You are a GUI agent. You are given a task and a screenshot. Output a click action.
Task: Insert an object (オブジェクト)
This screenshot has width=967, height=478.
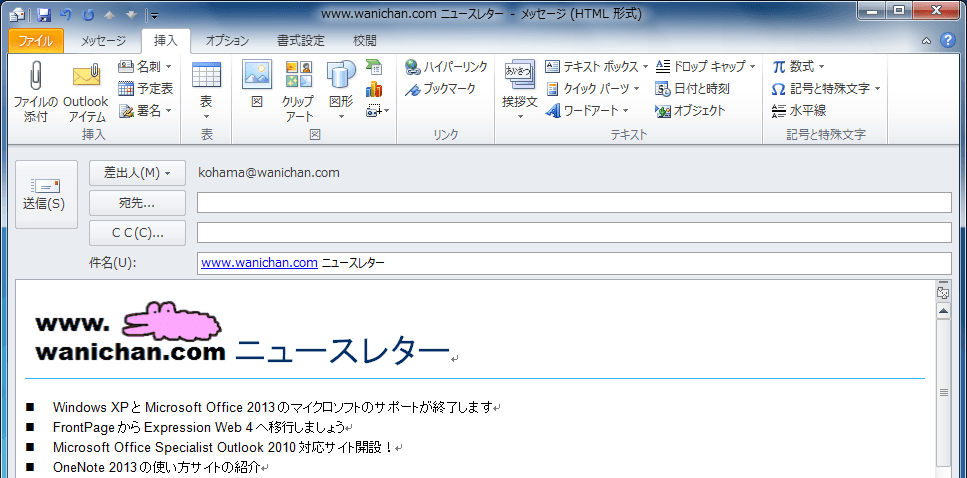click(690, 110)
